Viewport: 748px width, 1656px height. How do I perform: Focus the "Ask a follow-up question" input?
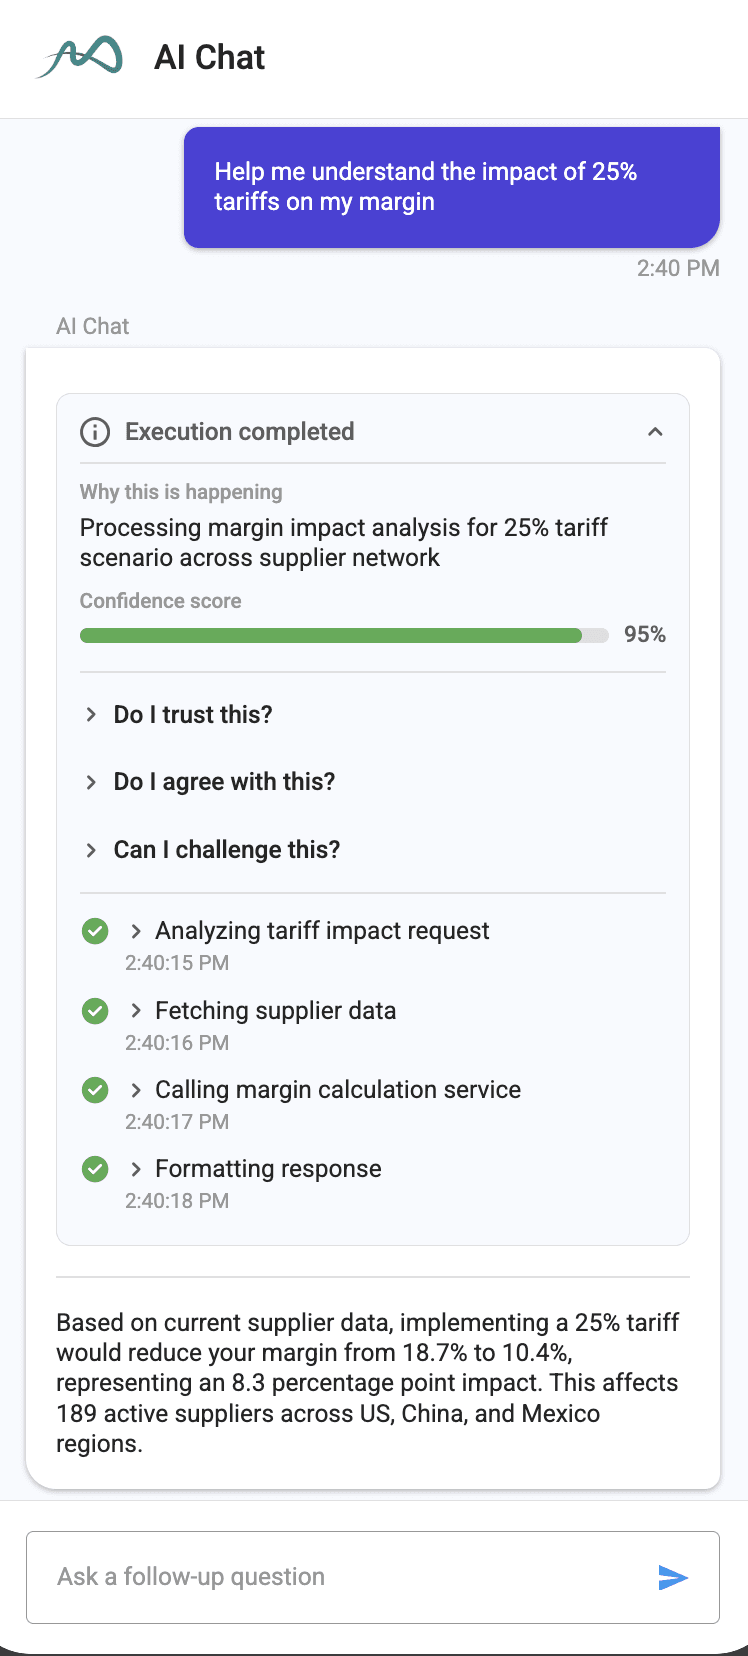click(x=340, y=1577)
